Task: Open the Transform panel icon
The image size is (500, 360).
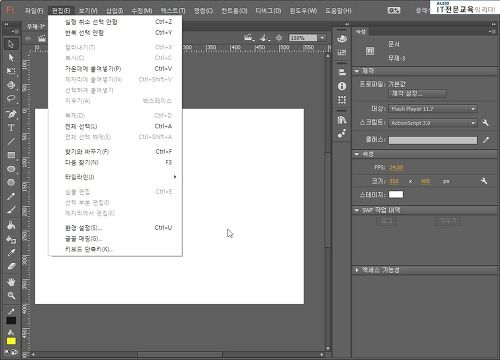Action: pyautogui.click(x=342, y=100)
